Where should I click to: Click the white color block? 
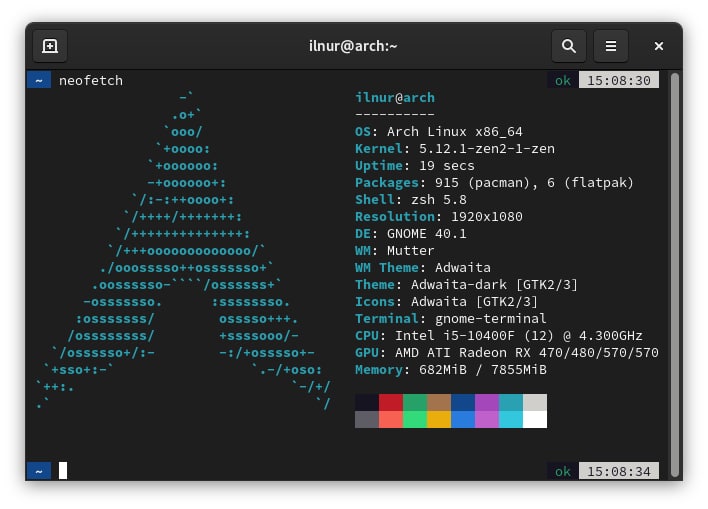point(535,420)
